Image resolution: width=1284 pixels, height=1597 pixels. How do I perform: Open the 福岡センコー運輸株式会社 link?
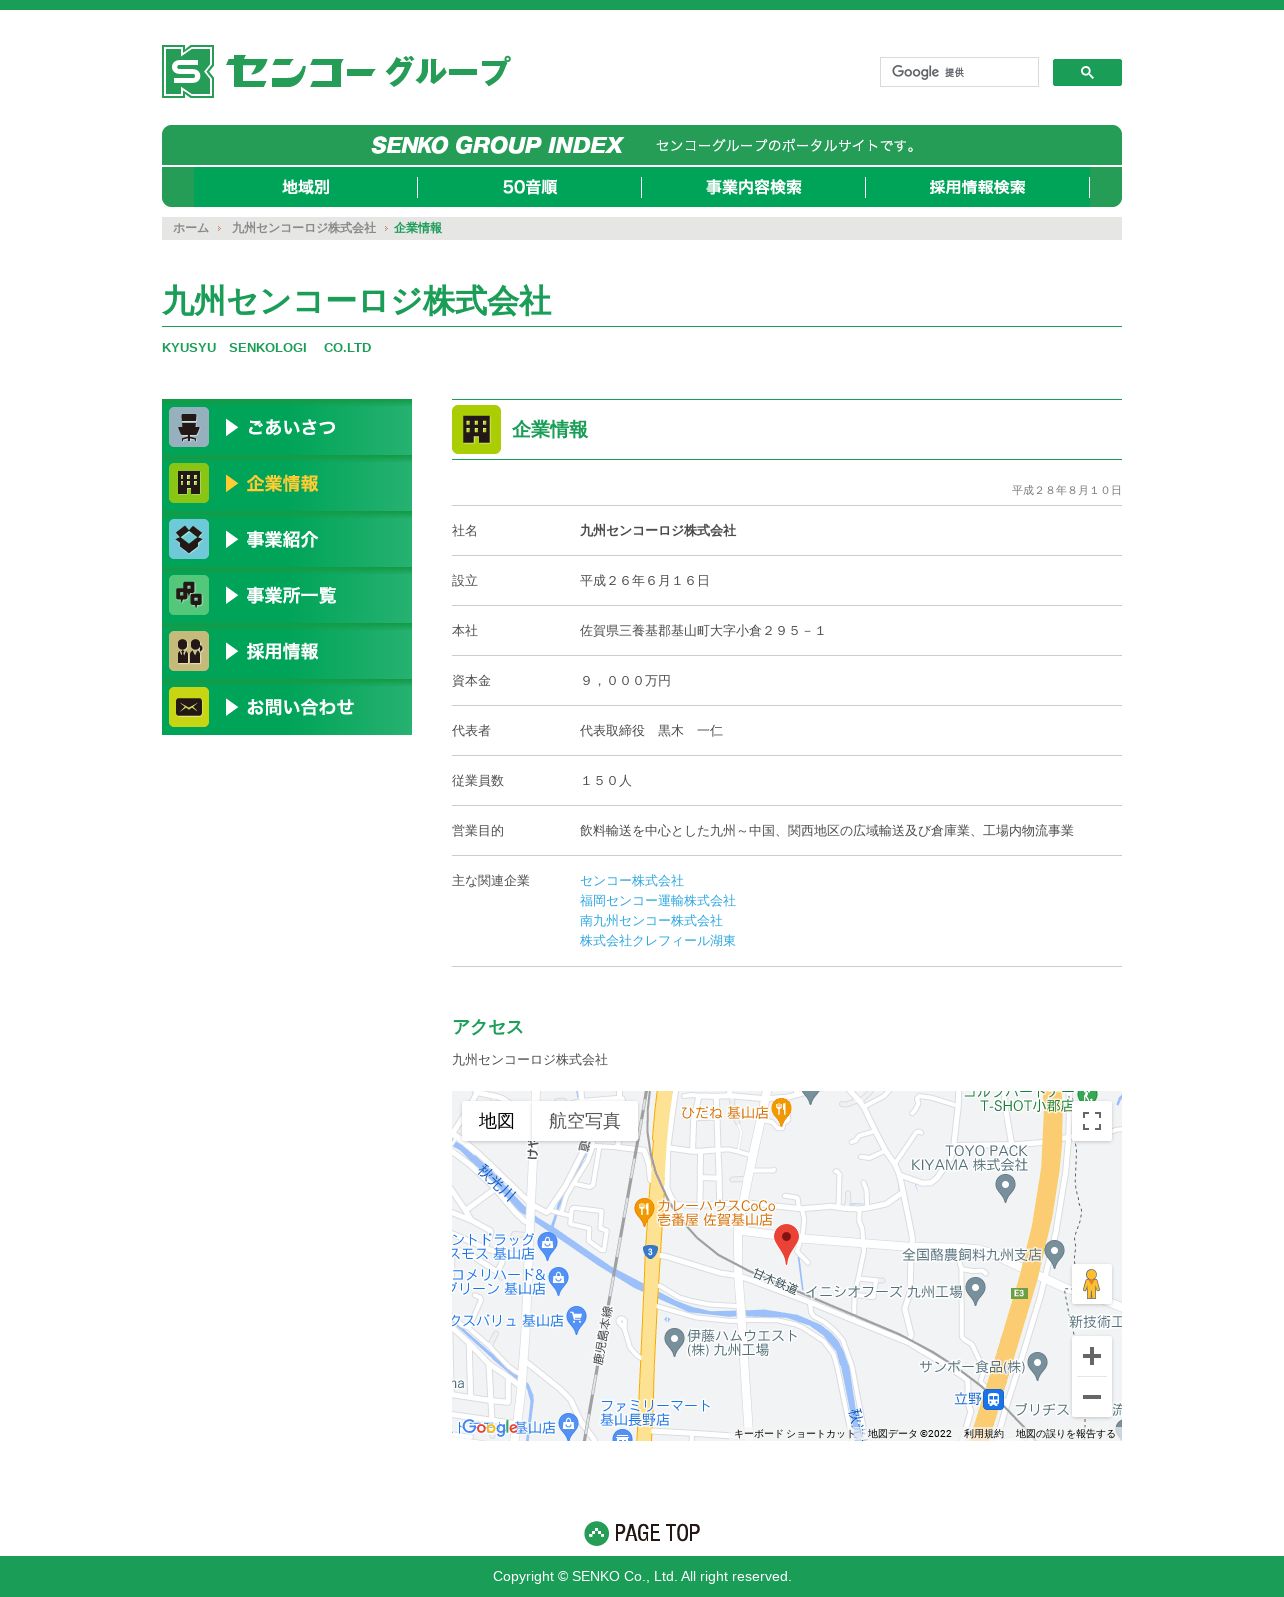[658, 901]
